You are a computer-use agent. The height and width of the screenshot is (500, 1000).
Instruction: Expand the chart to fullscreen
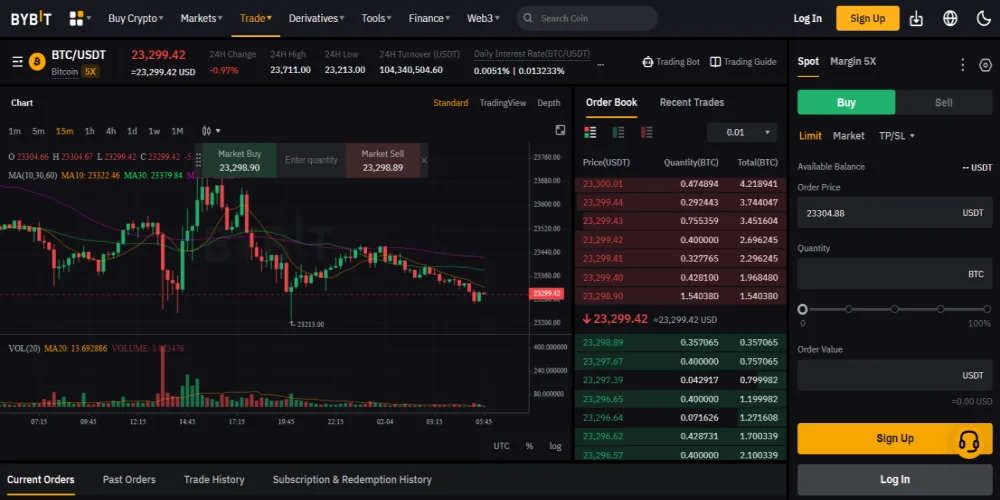[x=560, y=131]
